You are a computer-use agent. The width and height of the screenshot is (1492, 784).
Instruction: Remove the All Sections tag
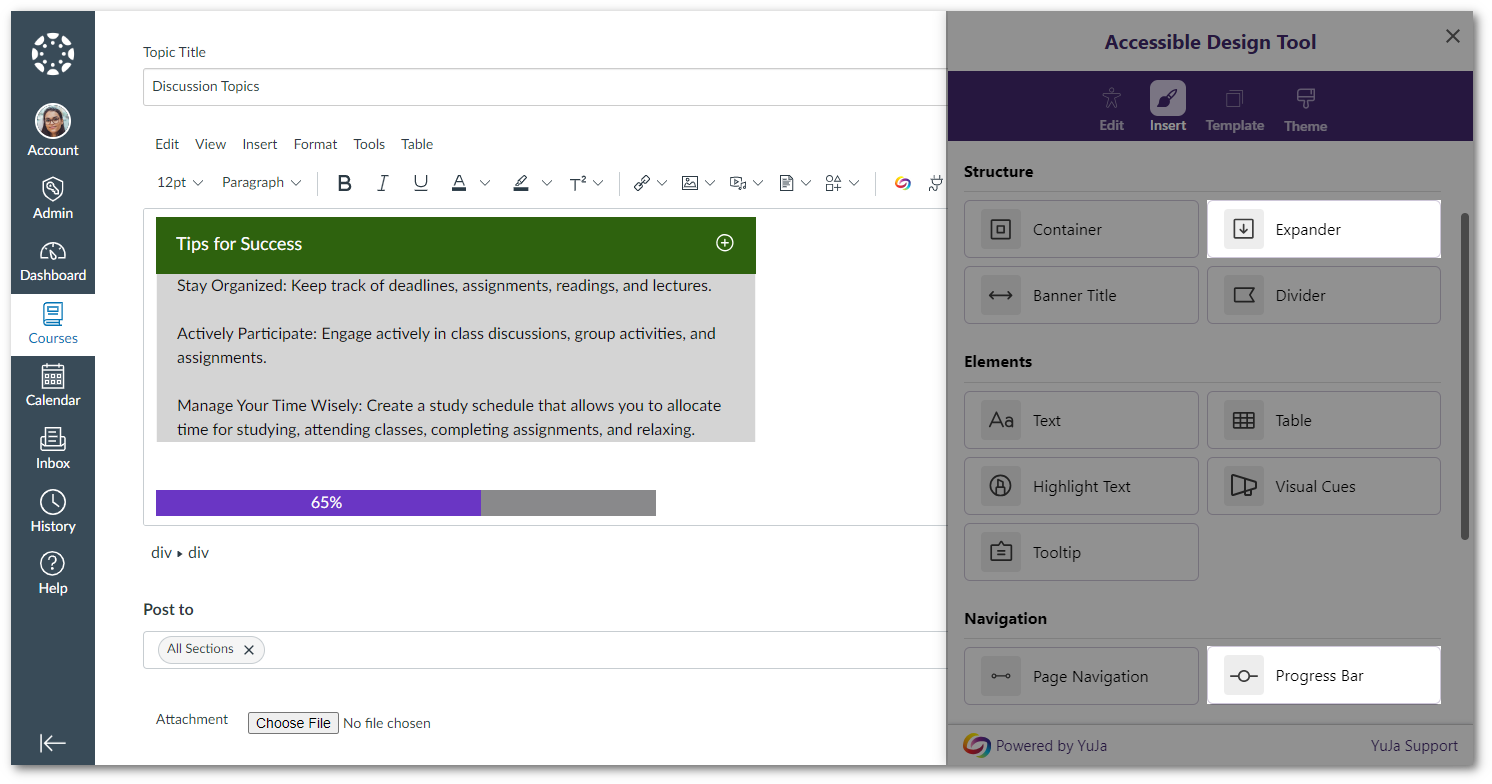pos(249,650)
